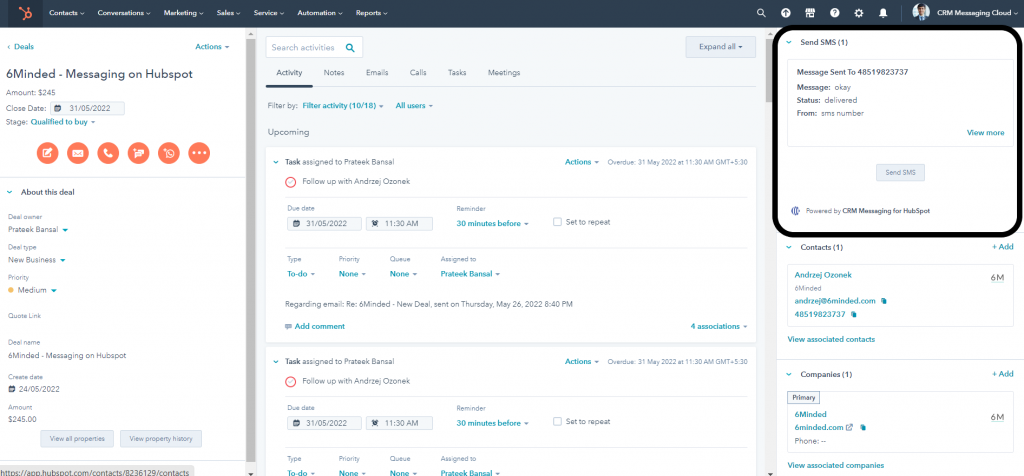Click the marketplace icon in top navigation

pos(810,13)
